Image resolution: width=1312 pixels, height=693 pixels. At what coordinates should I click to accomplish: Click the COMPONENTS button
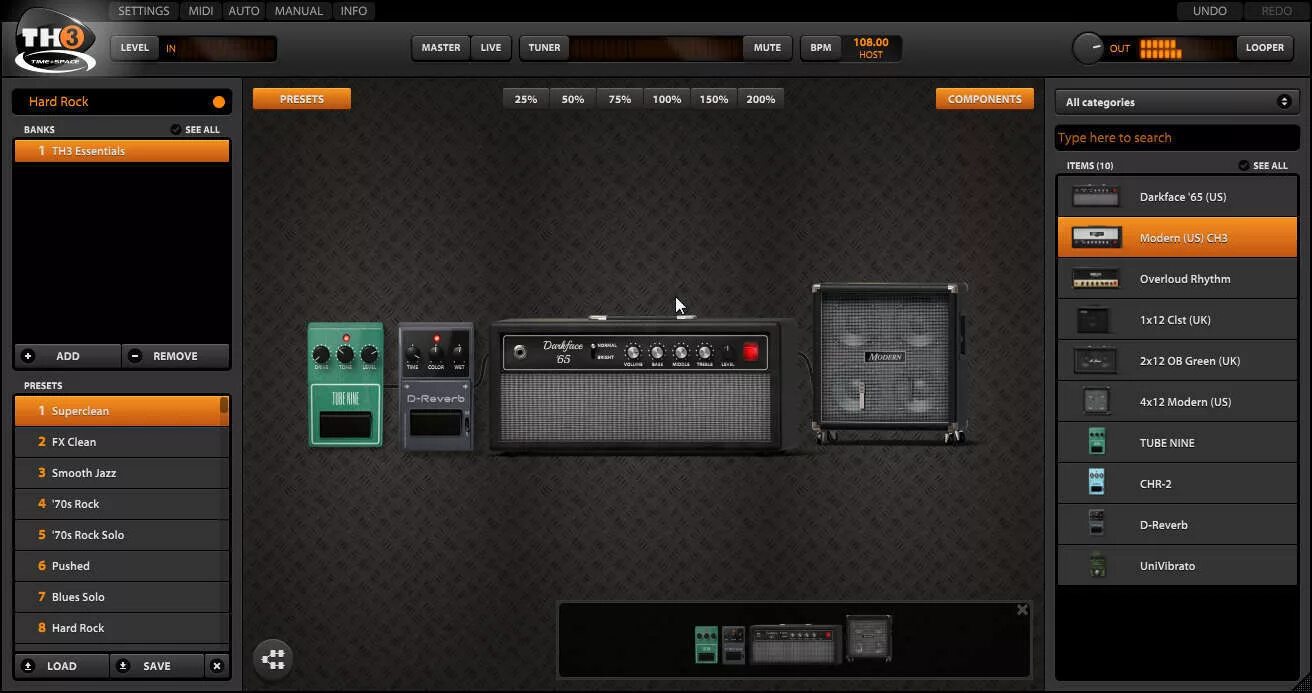tap(984, 98)
